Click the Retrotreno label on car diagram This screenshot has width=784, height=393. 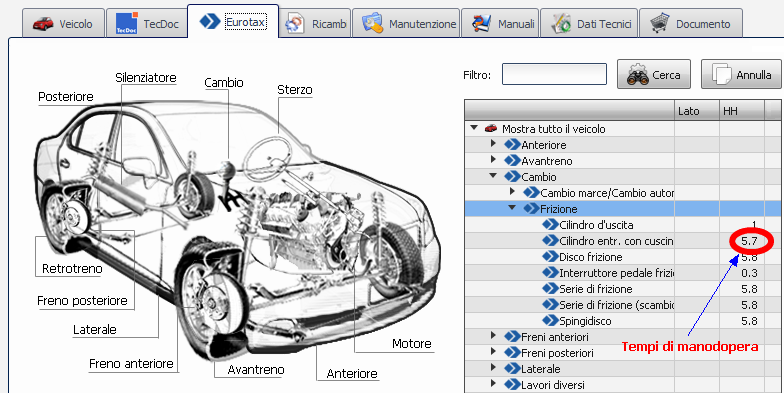point(72,269)
